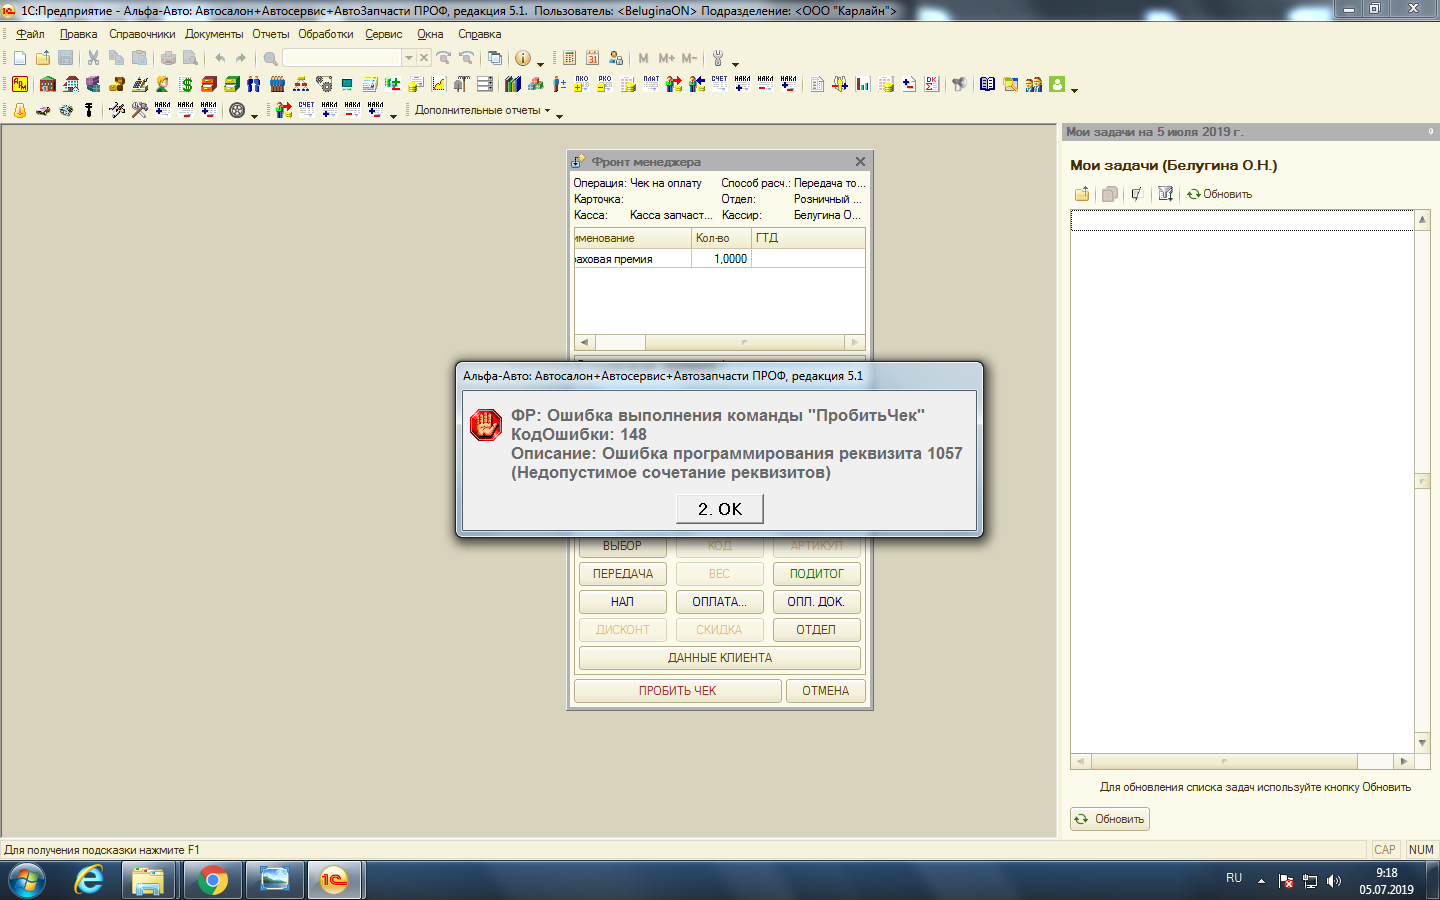Open the Calculator icon
Screen dimensions: 1440x900
click(569, 58)
